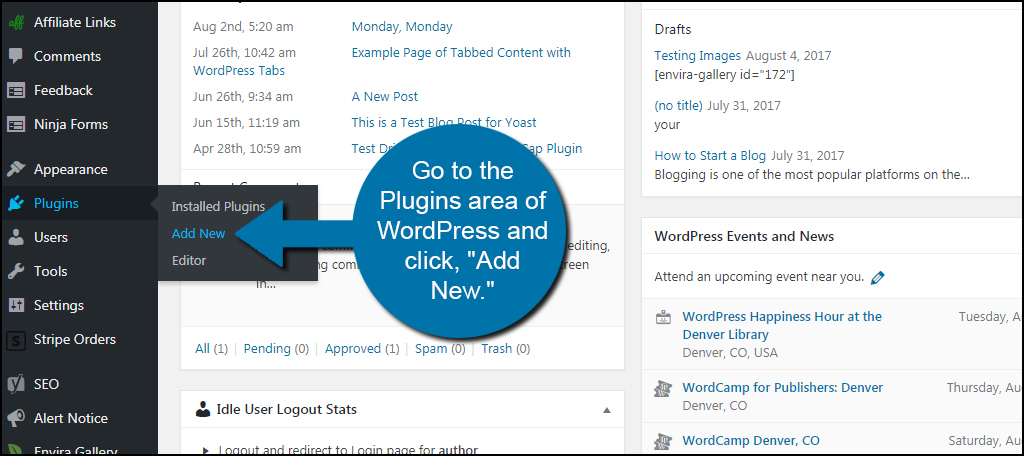Viewport: 1024px width, 456px height.
Task: Go to the Users menu
Action: pos(51,237)
